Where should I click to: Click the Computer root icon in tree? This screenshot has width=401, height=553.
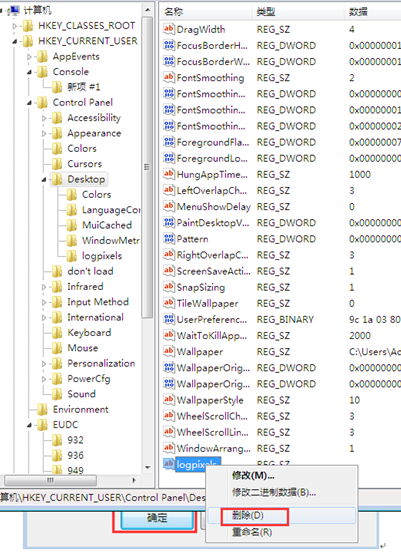[13, 10]
